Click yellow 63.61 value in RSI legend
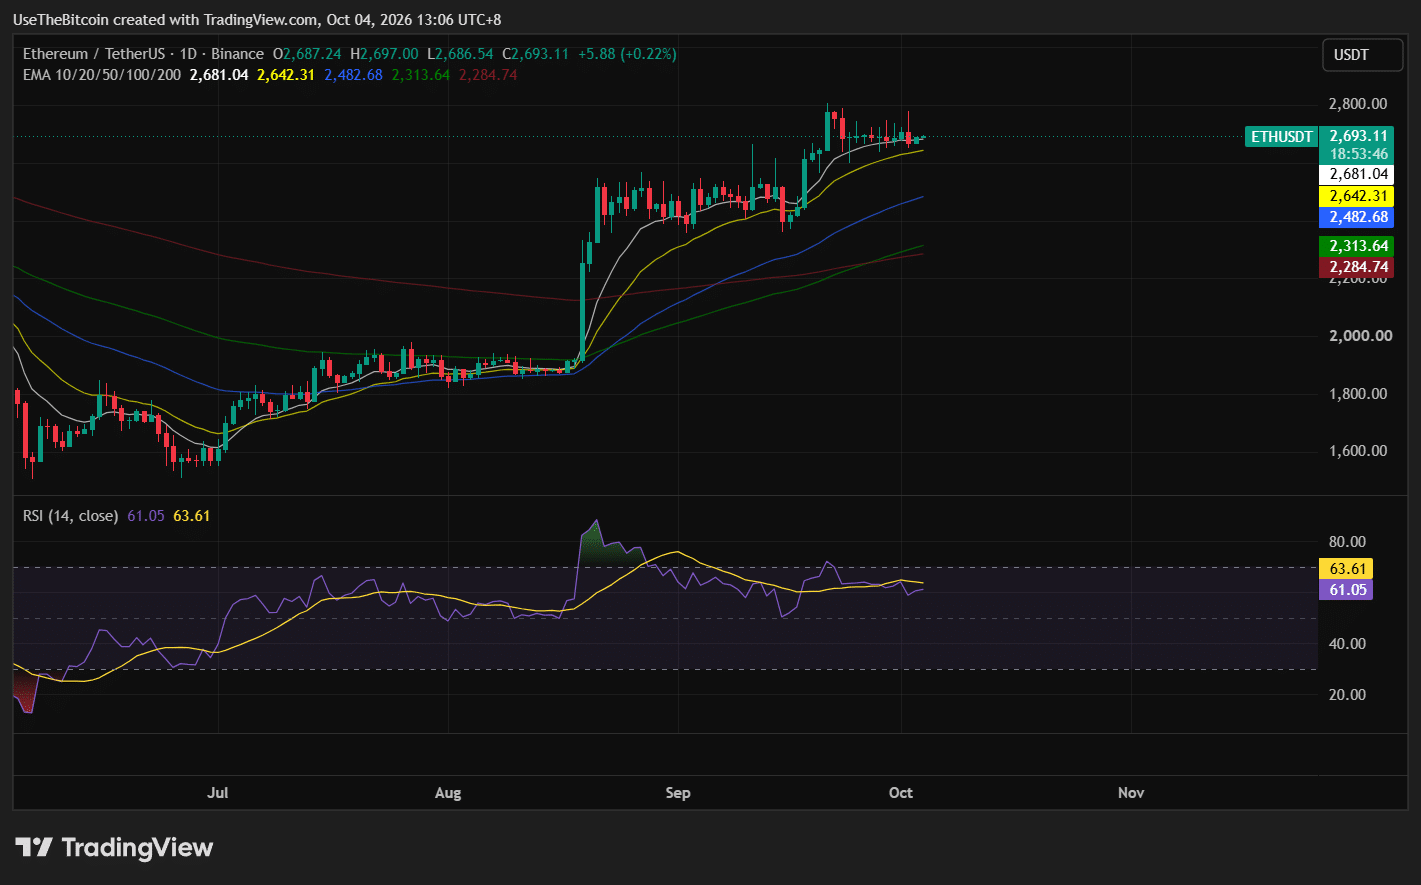This screenshot has height=885, width=1421. tap(192, 516)
